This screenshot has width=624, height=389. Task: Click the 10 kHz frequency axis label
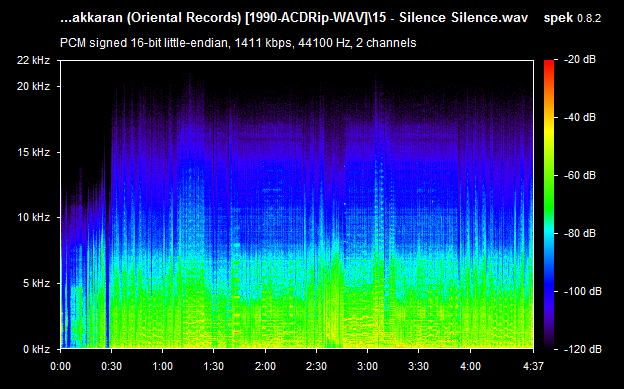click(x=33, y=217)
